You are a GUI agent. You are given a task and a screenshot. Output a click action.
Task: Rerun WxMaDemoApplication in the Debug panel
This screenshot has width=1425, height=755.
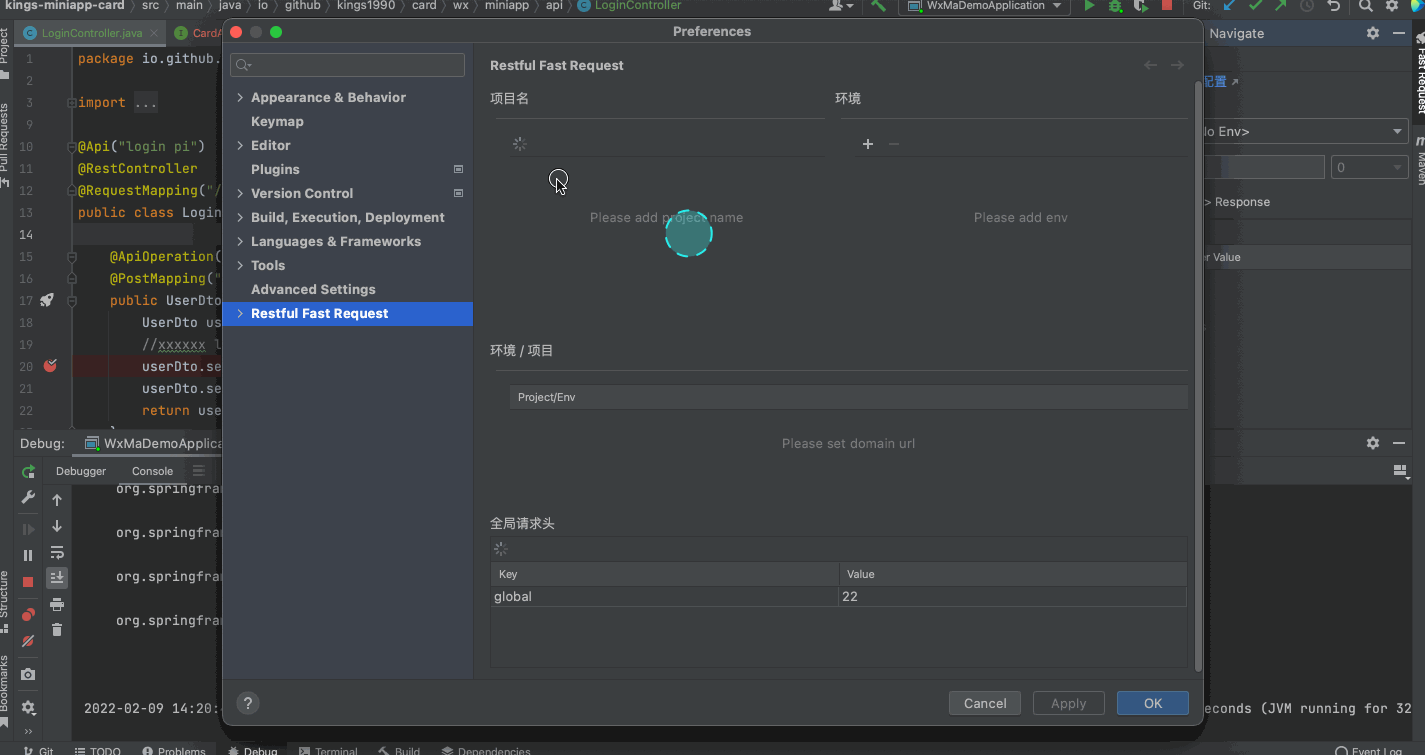pyautogui.click(x=28, y=471)
